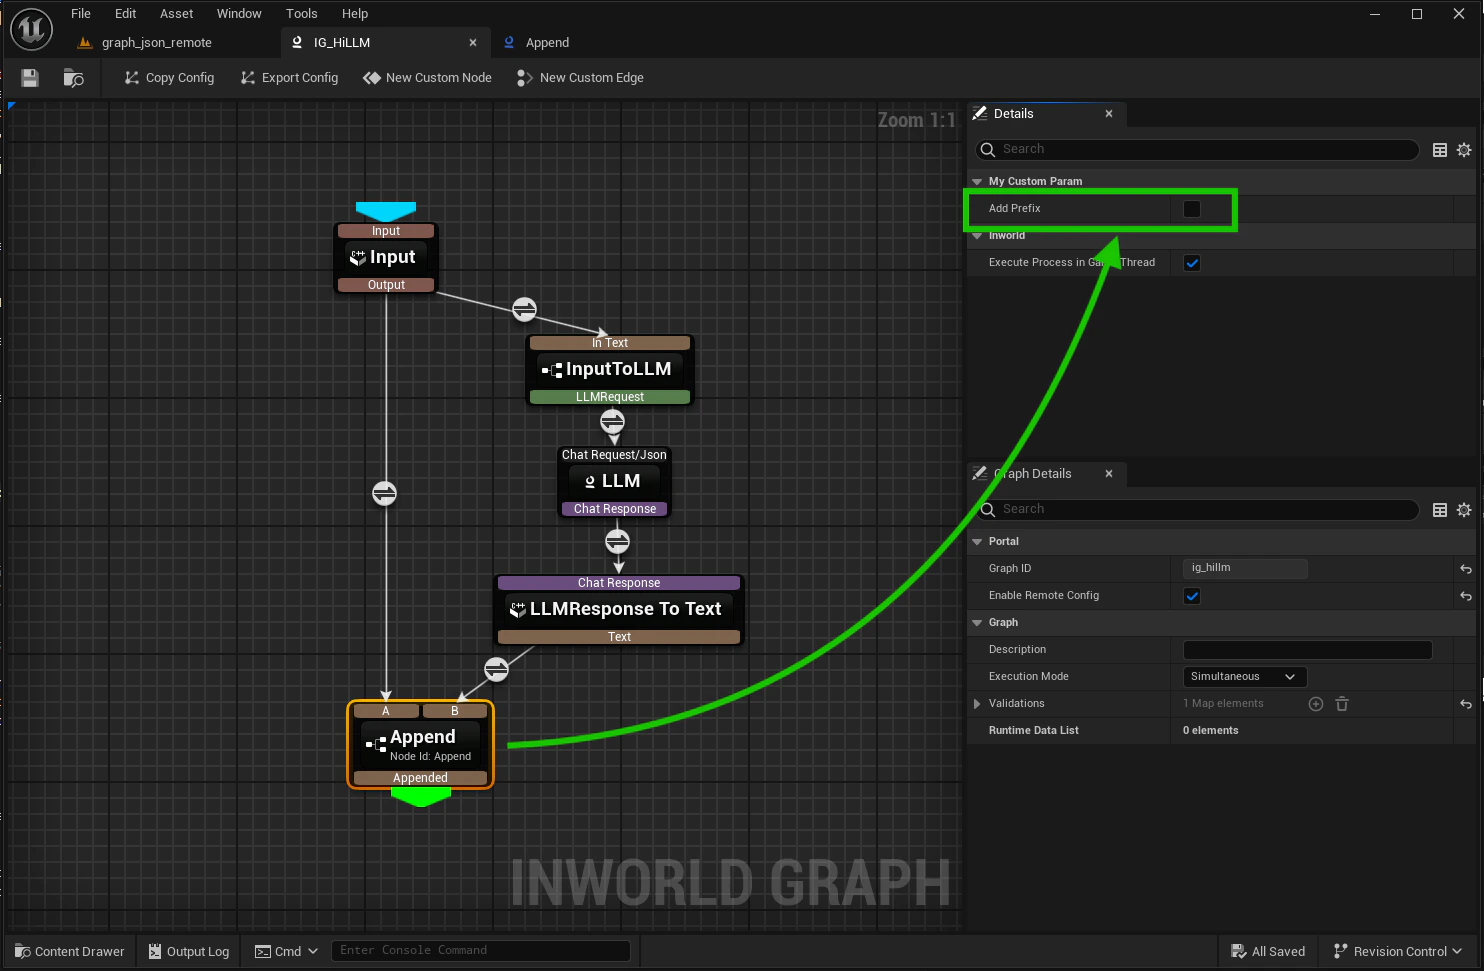
Task: Reset Graph ID to default value
Action: [1465, 569]
